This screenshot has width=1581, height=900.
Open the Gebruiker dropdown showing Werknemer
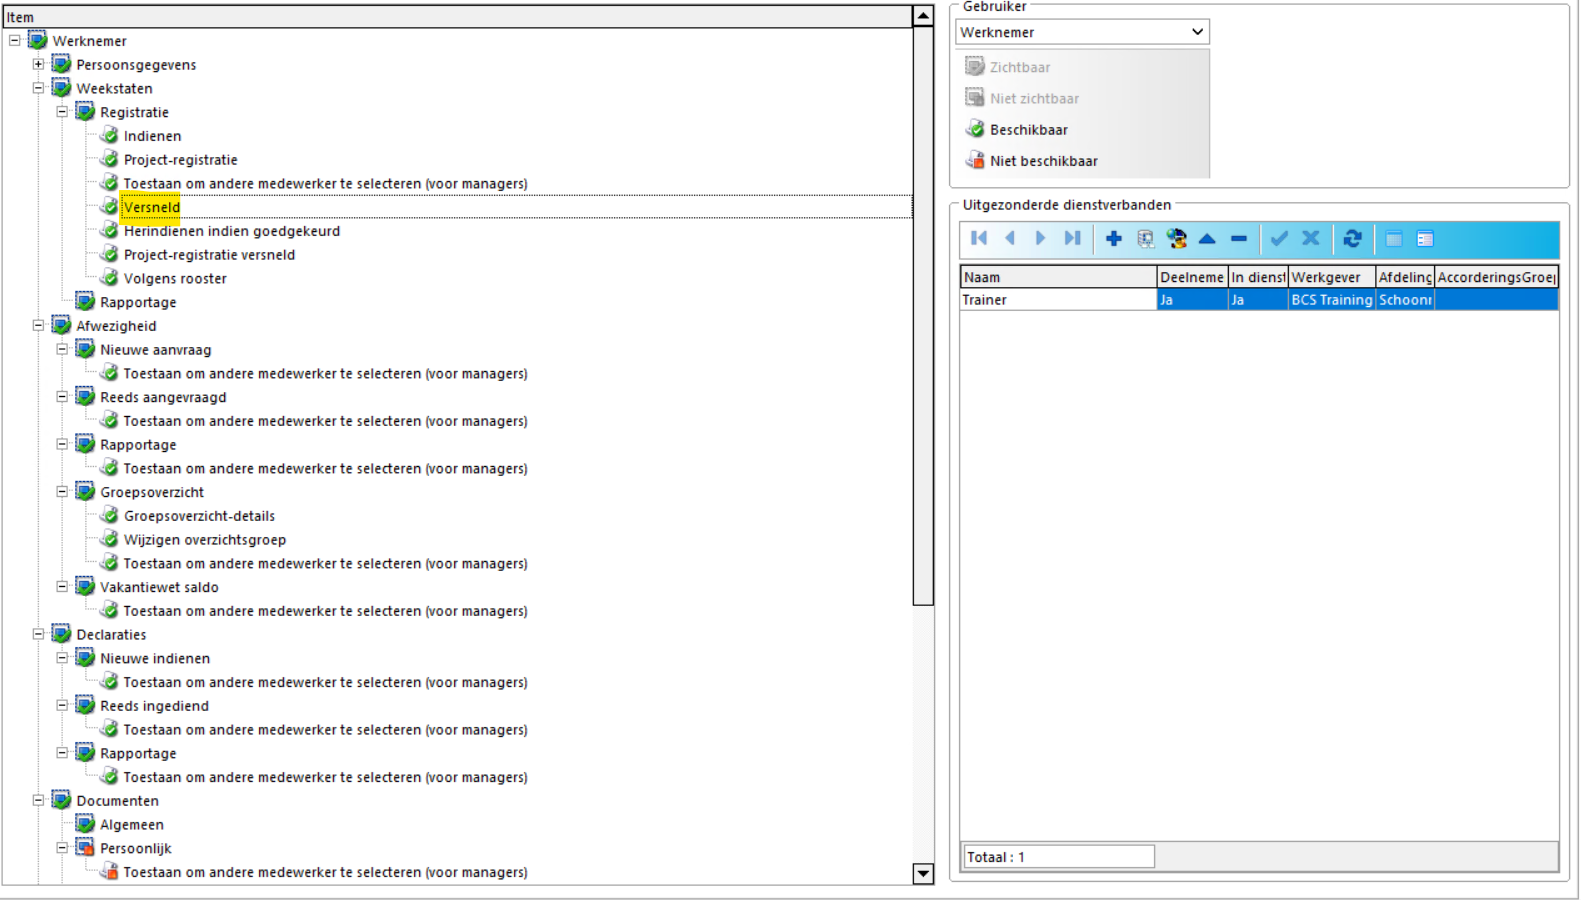pyautogui.click(x=1082, y=32)
